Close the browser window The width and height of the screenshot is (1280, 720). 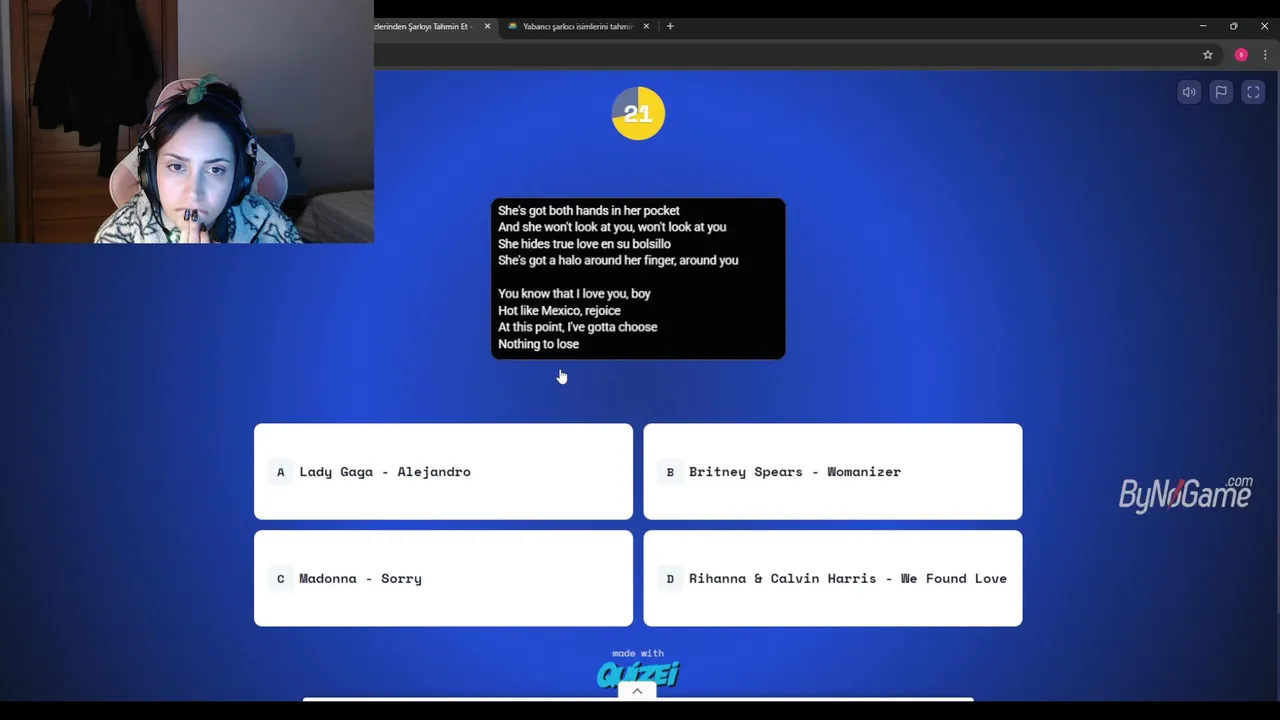tap(1264, 26)
